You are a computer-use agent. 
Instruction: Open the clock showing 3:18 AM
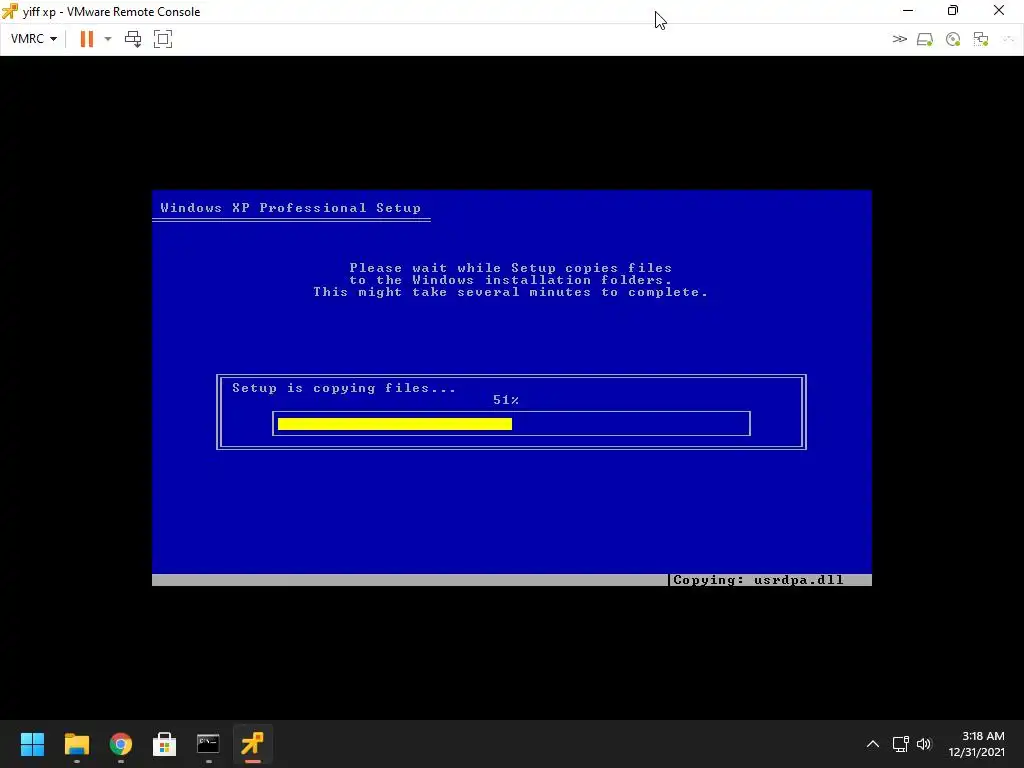pyautogui.click(x=976, y=744)
